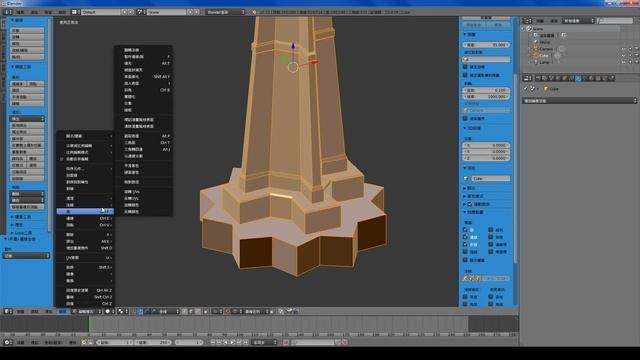Open the outliner editor type icon
The height and width of the screenshot is (360, 640).
pos(527,20)
